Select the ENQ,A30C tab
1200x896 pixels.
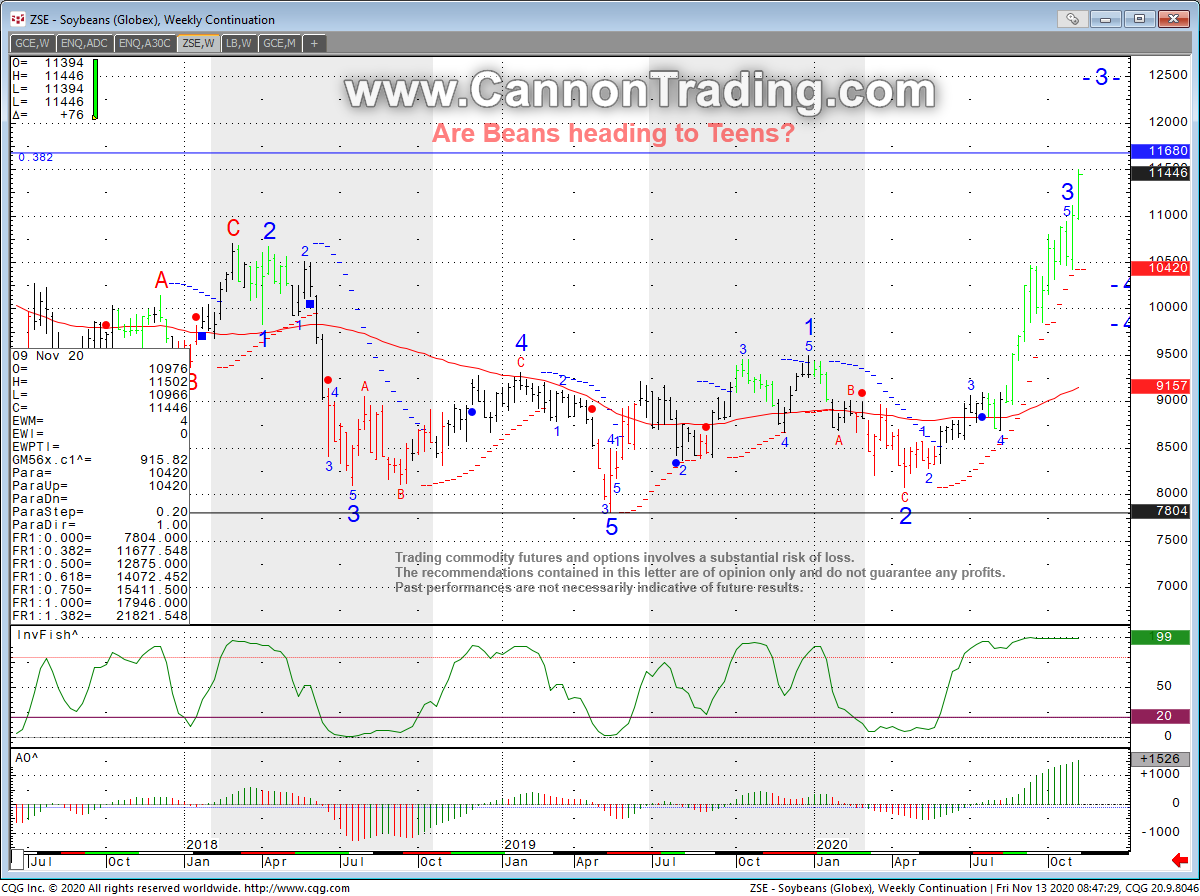pyautogui.click(x=145, y=43)
